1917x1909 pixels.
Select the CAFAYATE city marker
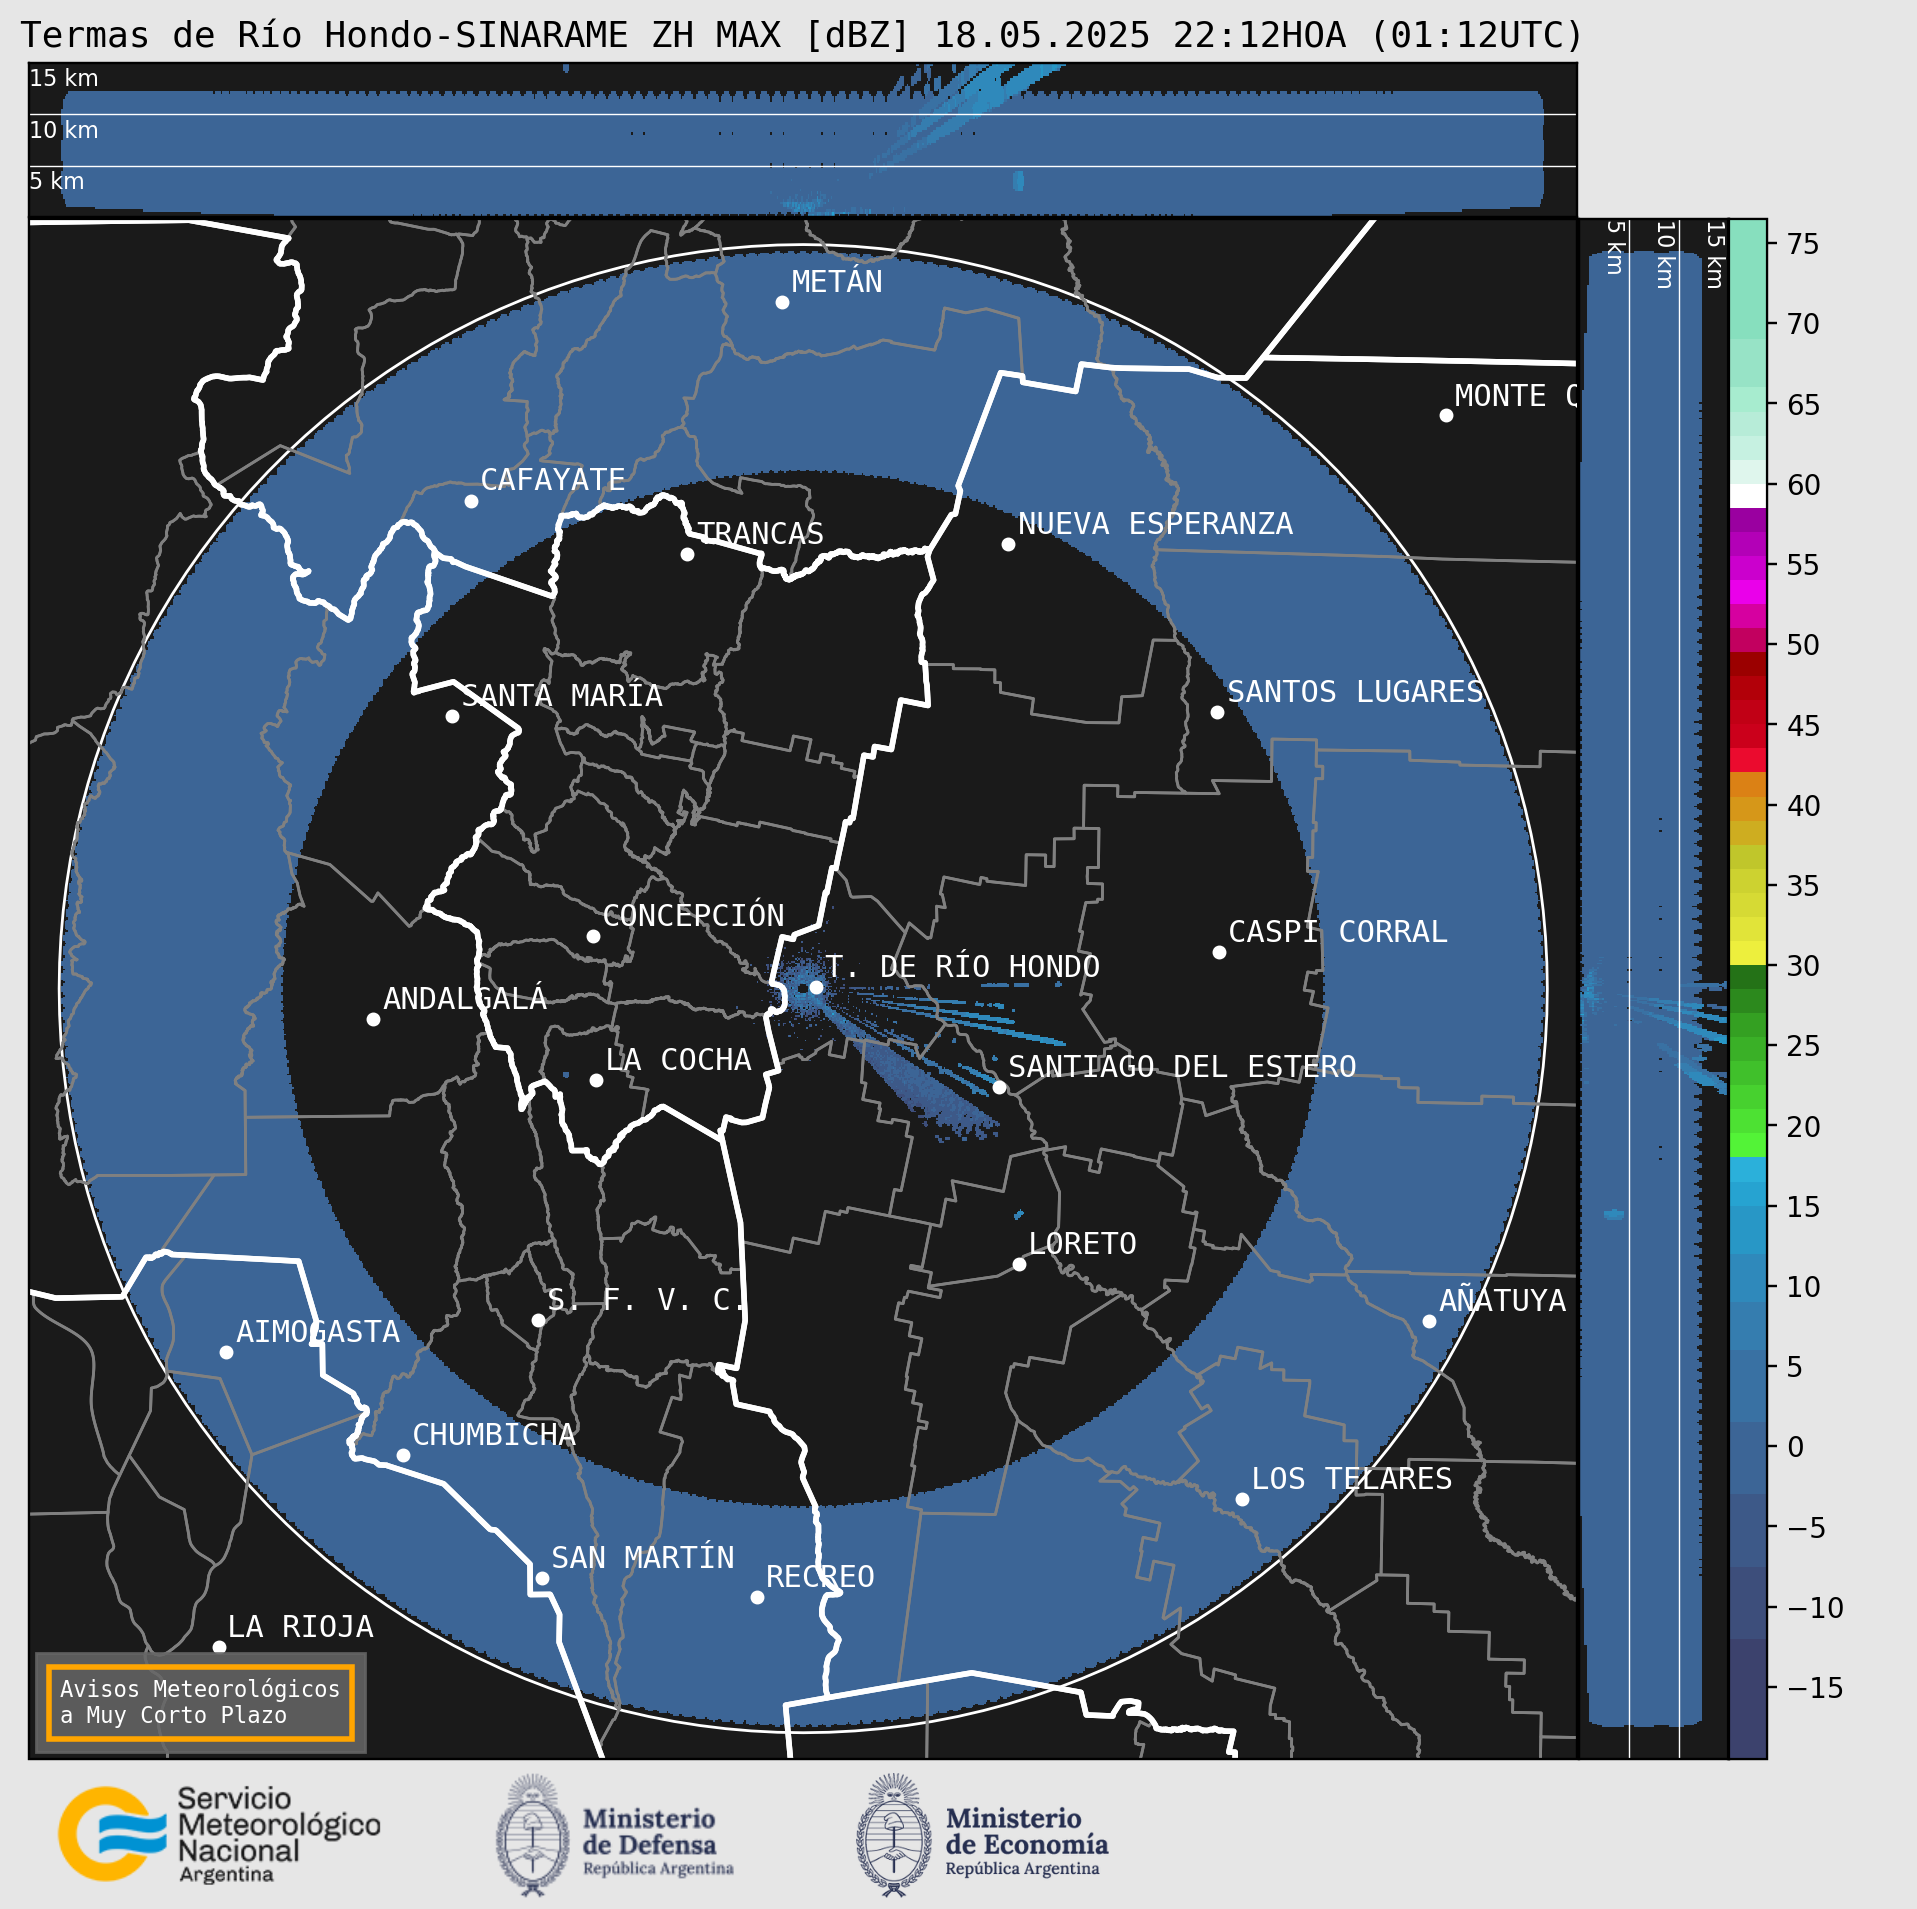tap(471, 501)
